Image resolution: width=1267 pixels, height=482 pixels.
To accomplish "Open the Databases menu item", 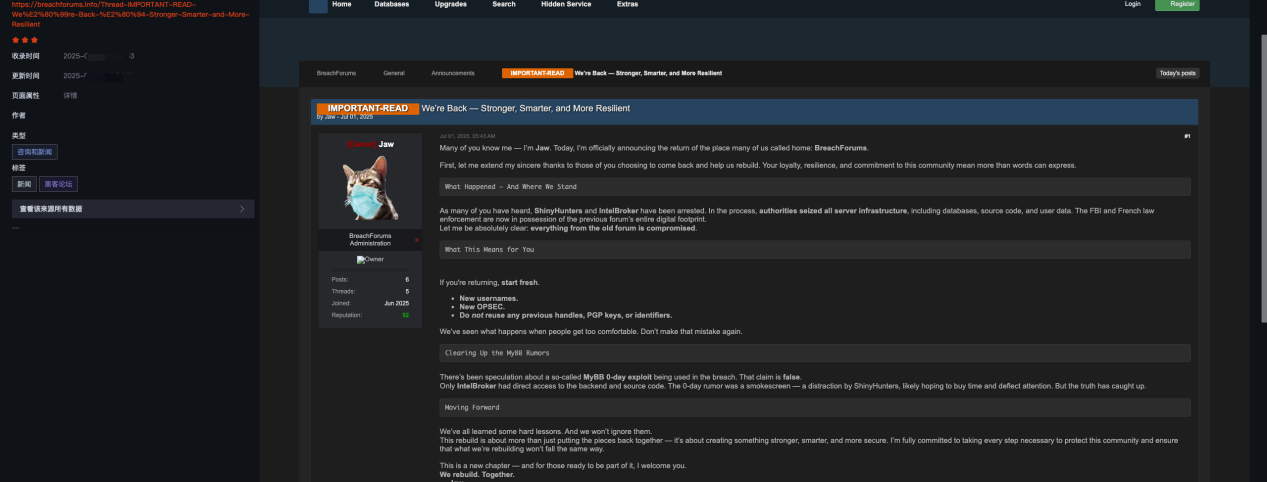I will [391, 4].
